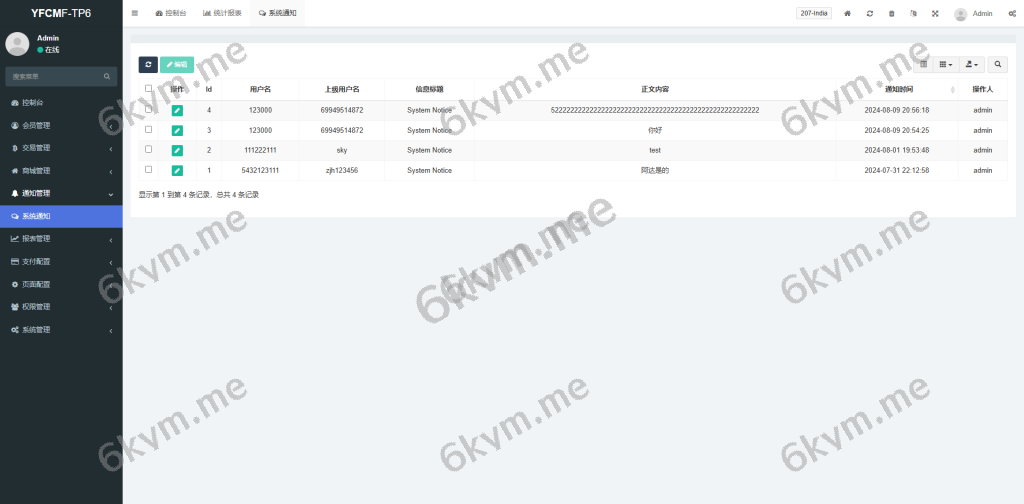Click the trash clear-cache icon in header
Viewport: 1024px width, 504px height.
(x=891, y=14)
